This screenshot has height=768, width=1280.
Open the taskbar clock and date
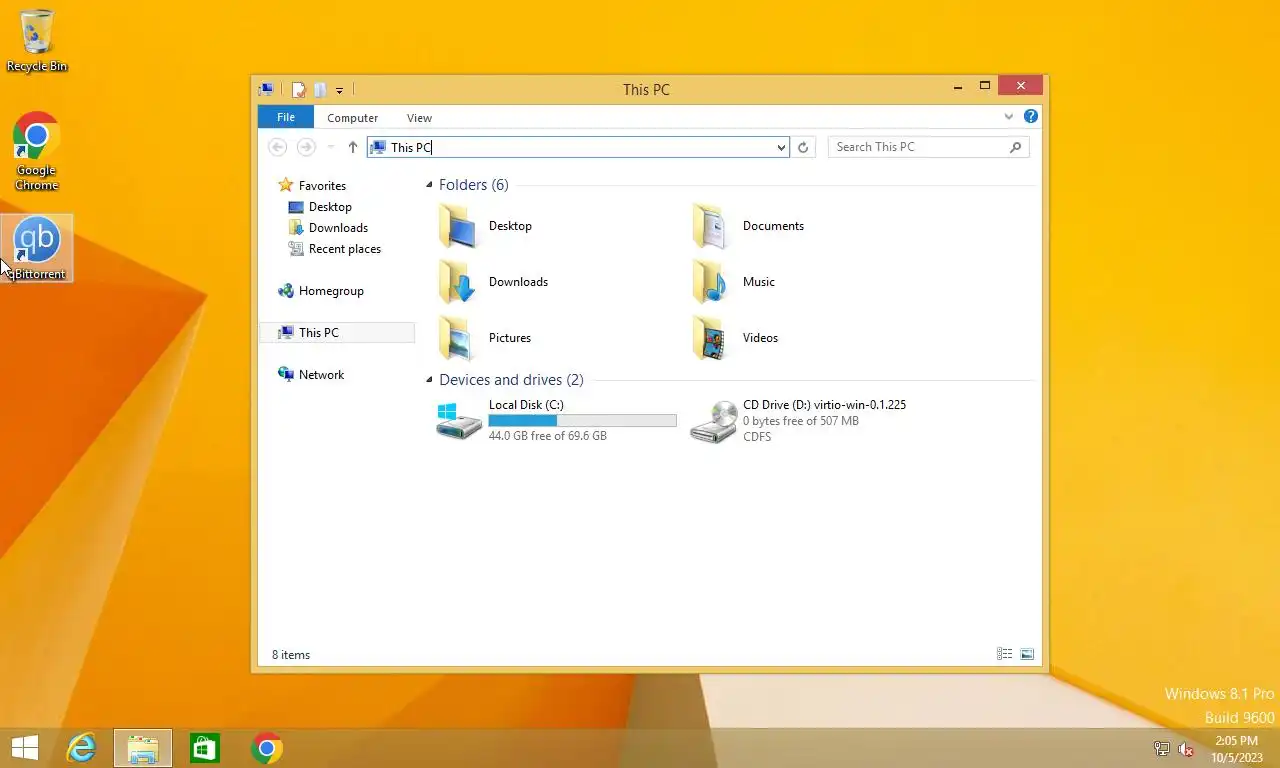tap(1236, 749)
